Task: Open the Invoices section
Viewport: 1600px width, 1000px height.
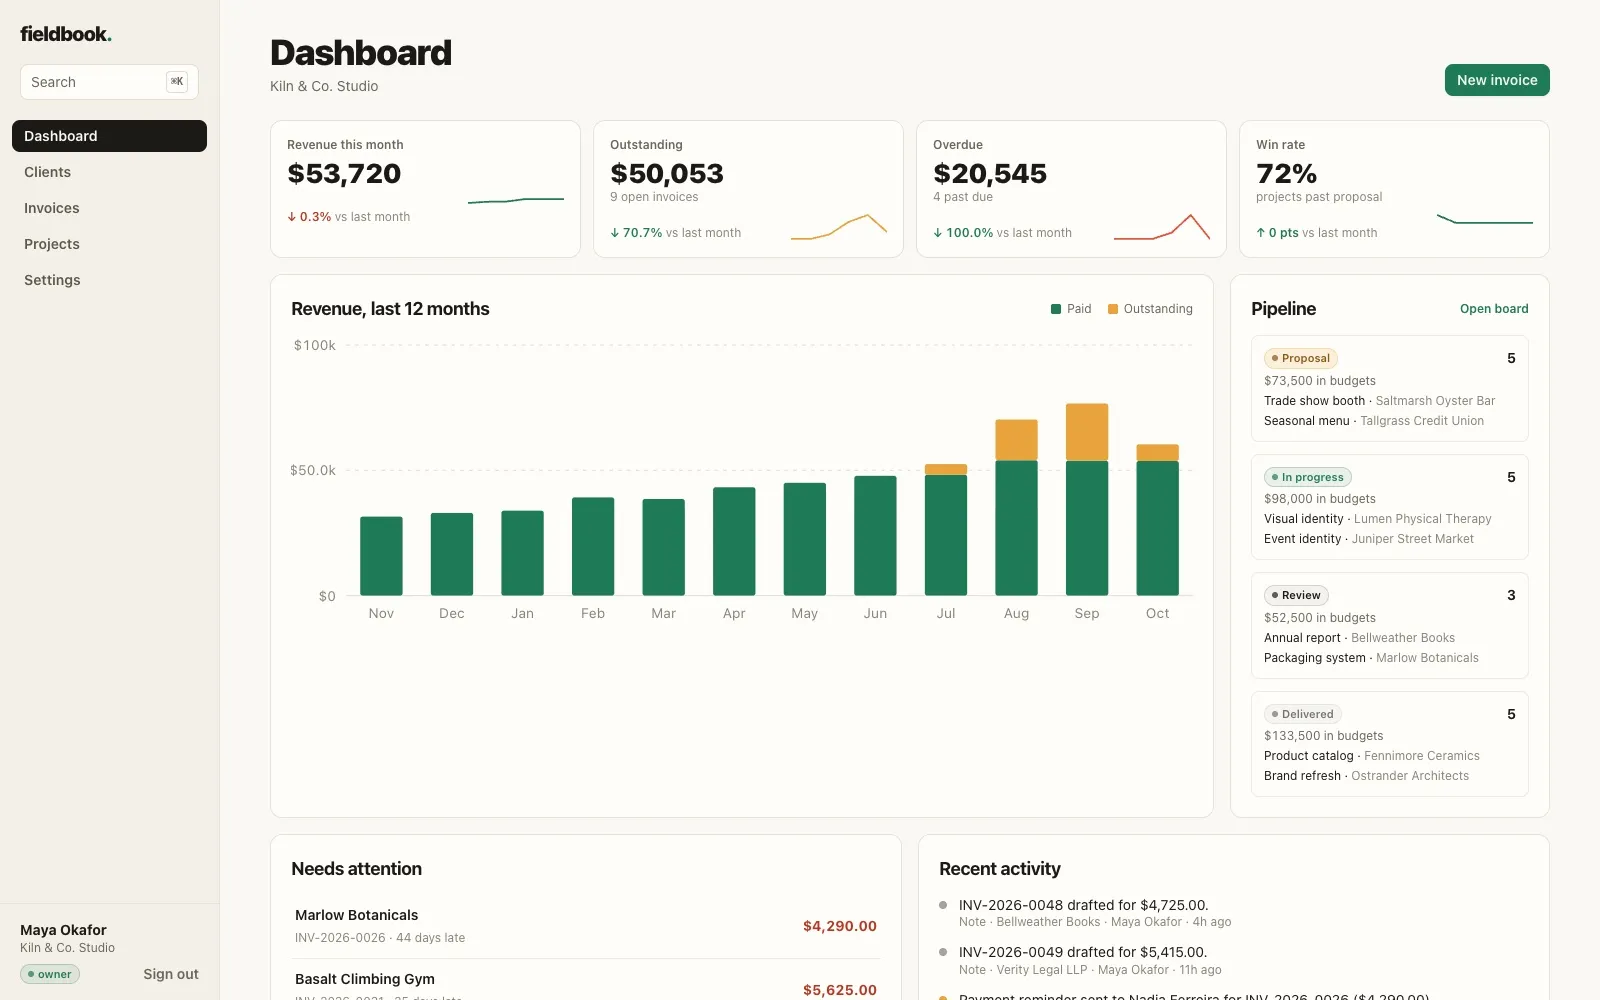Action: [x=109, y=208]
